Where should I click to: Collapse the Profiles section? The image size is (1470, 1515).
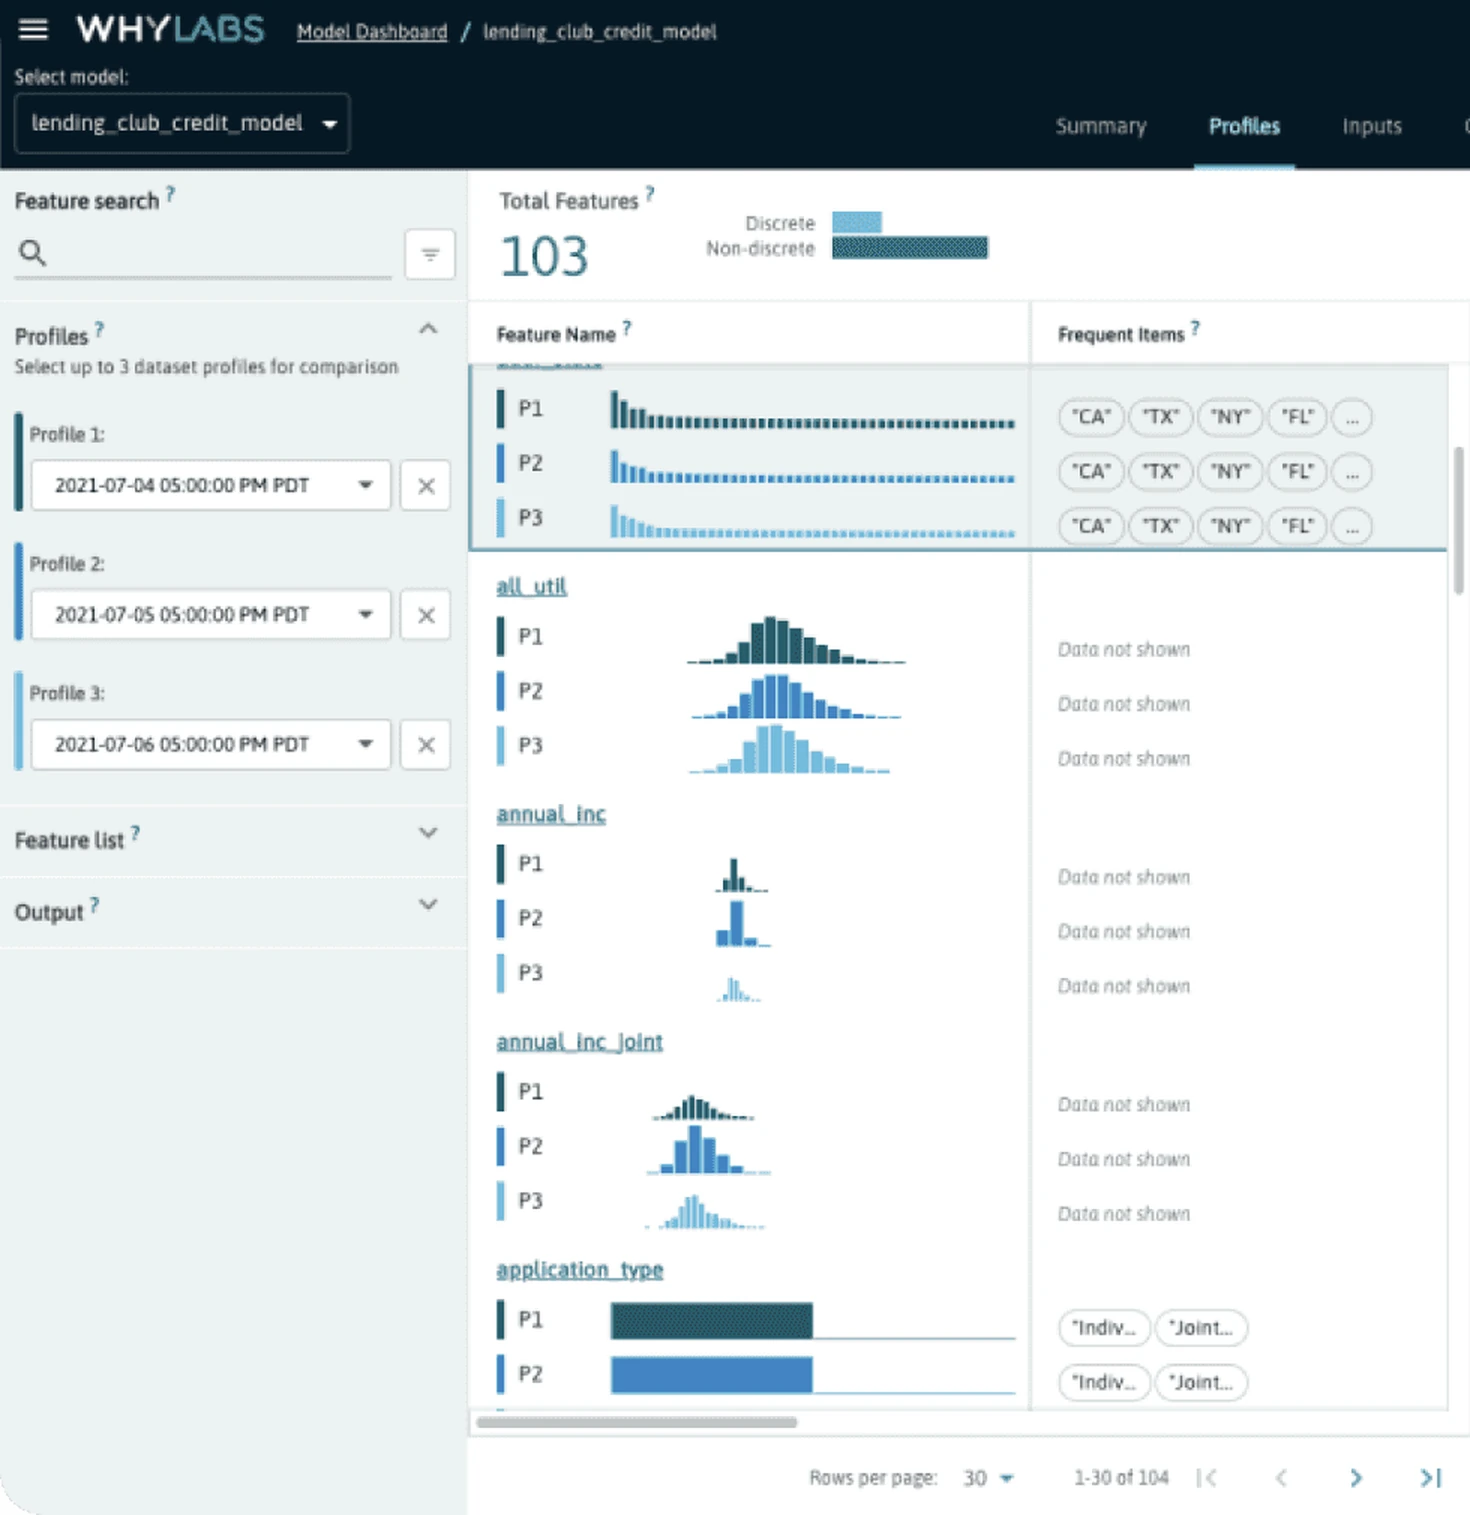click(428, 329)
